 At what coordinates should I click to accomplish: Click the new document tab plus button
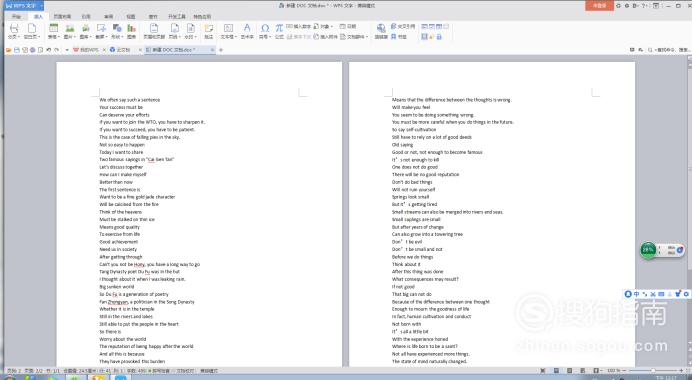221,50
